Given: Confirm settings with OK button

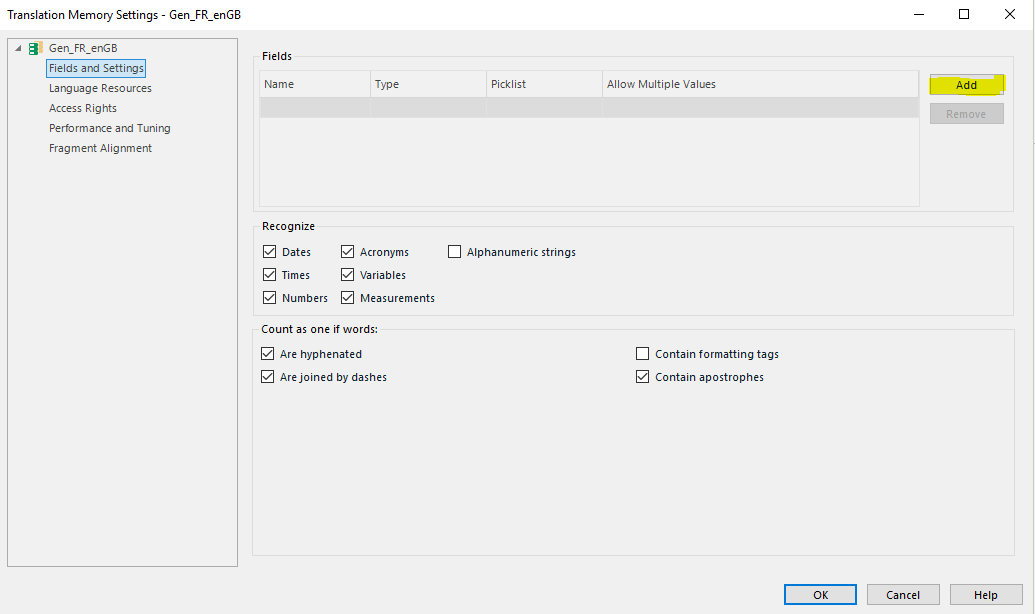Looking at the screenshot, I should click(820, 595).
